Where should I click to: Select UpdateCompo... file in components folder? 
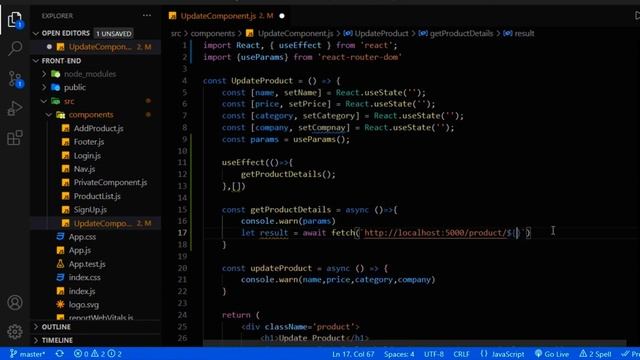click(x=103, y=223)
